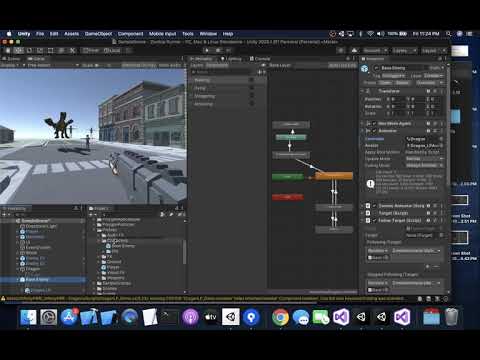Select the orange state node in Animator graph
Image resolution: width=480 pixels, height=360 pixels.
pos(334,176)
